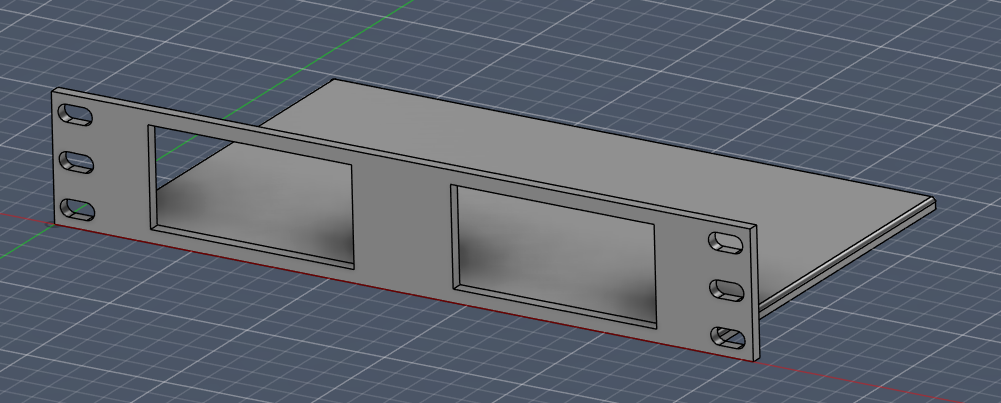Select the bottom mounting slot on left ear
This screenshot has height=403, width=1001.
point(77,210)
